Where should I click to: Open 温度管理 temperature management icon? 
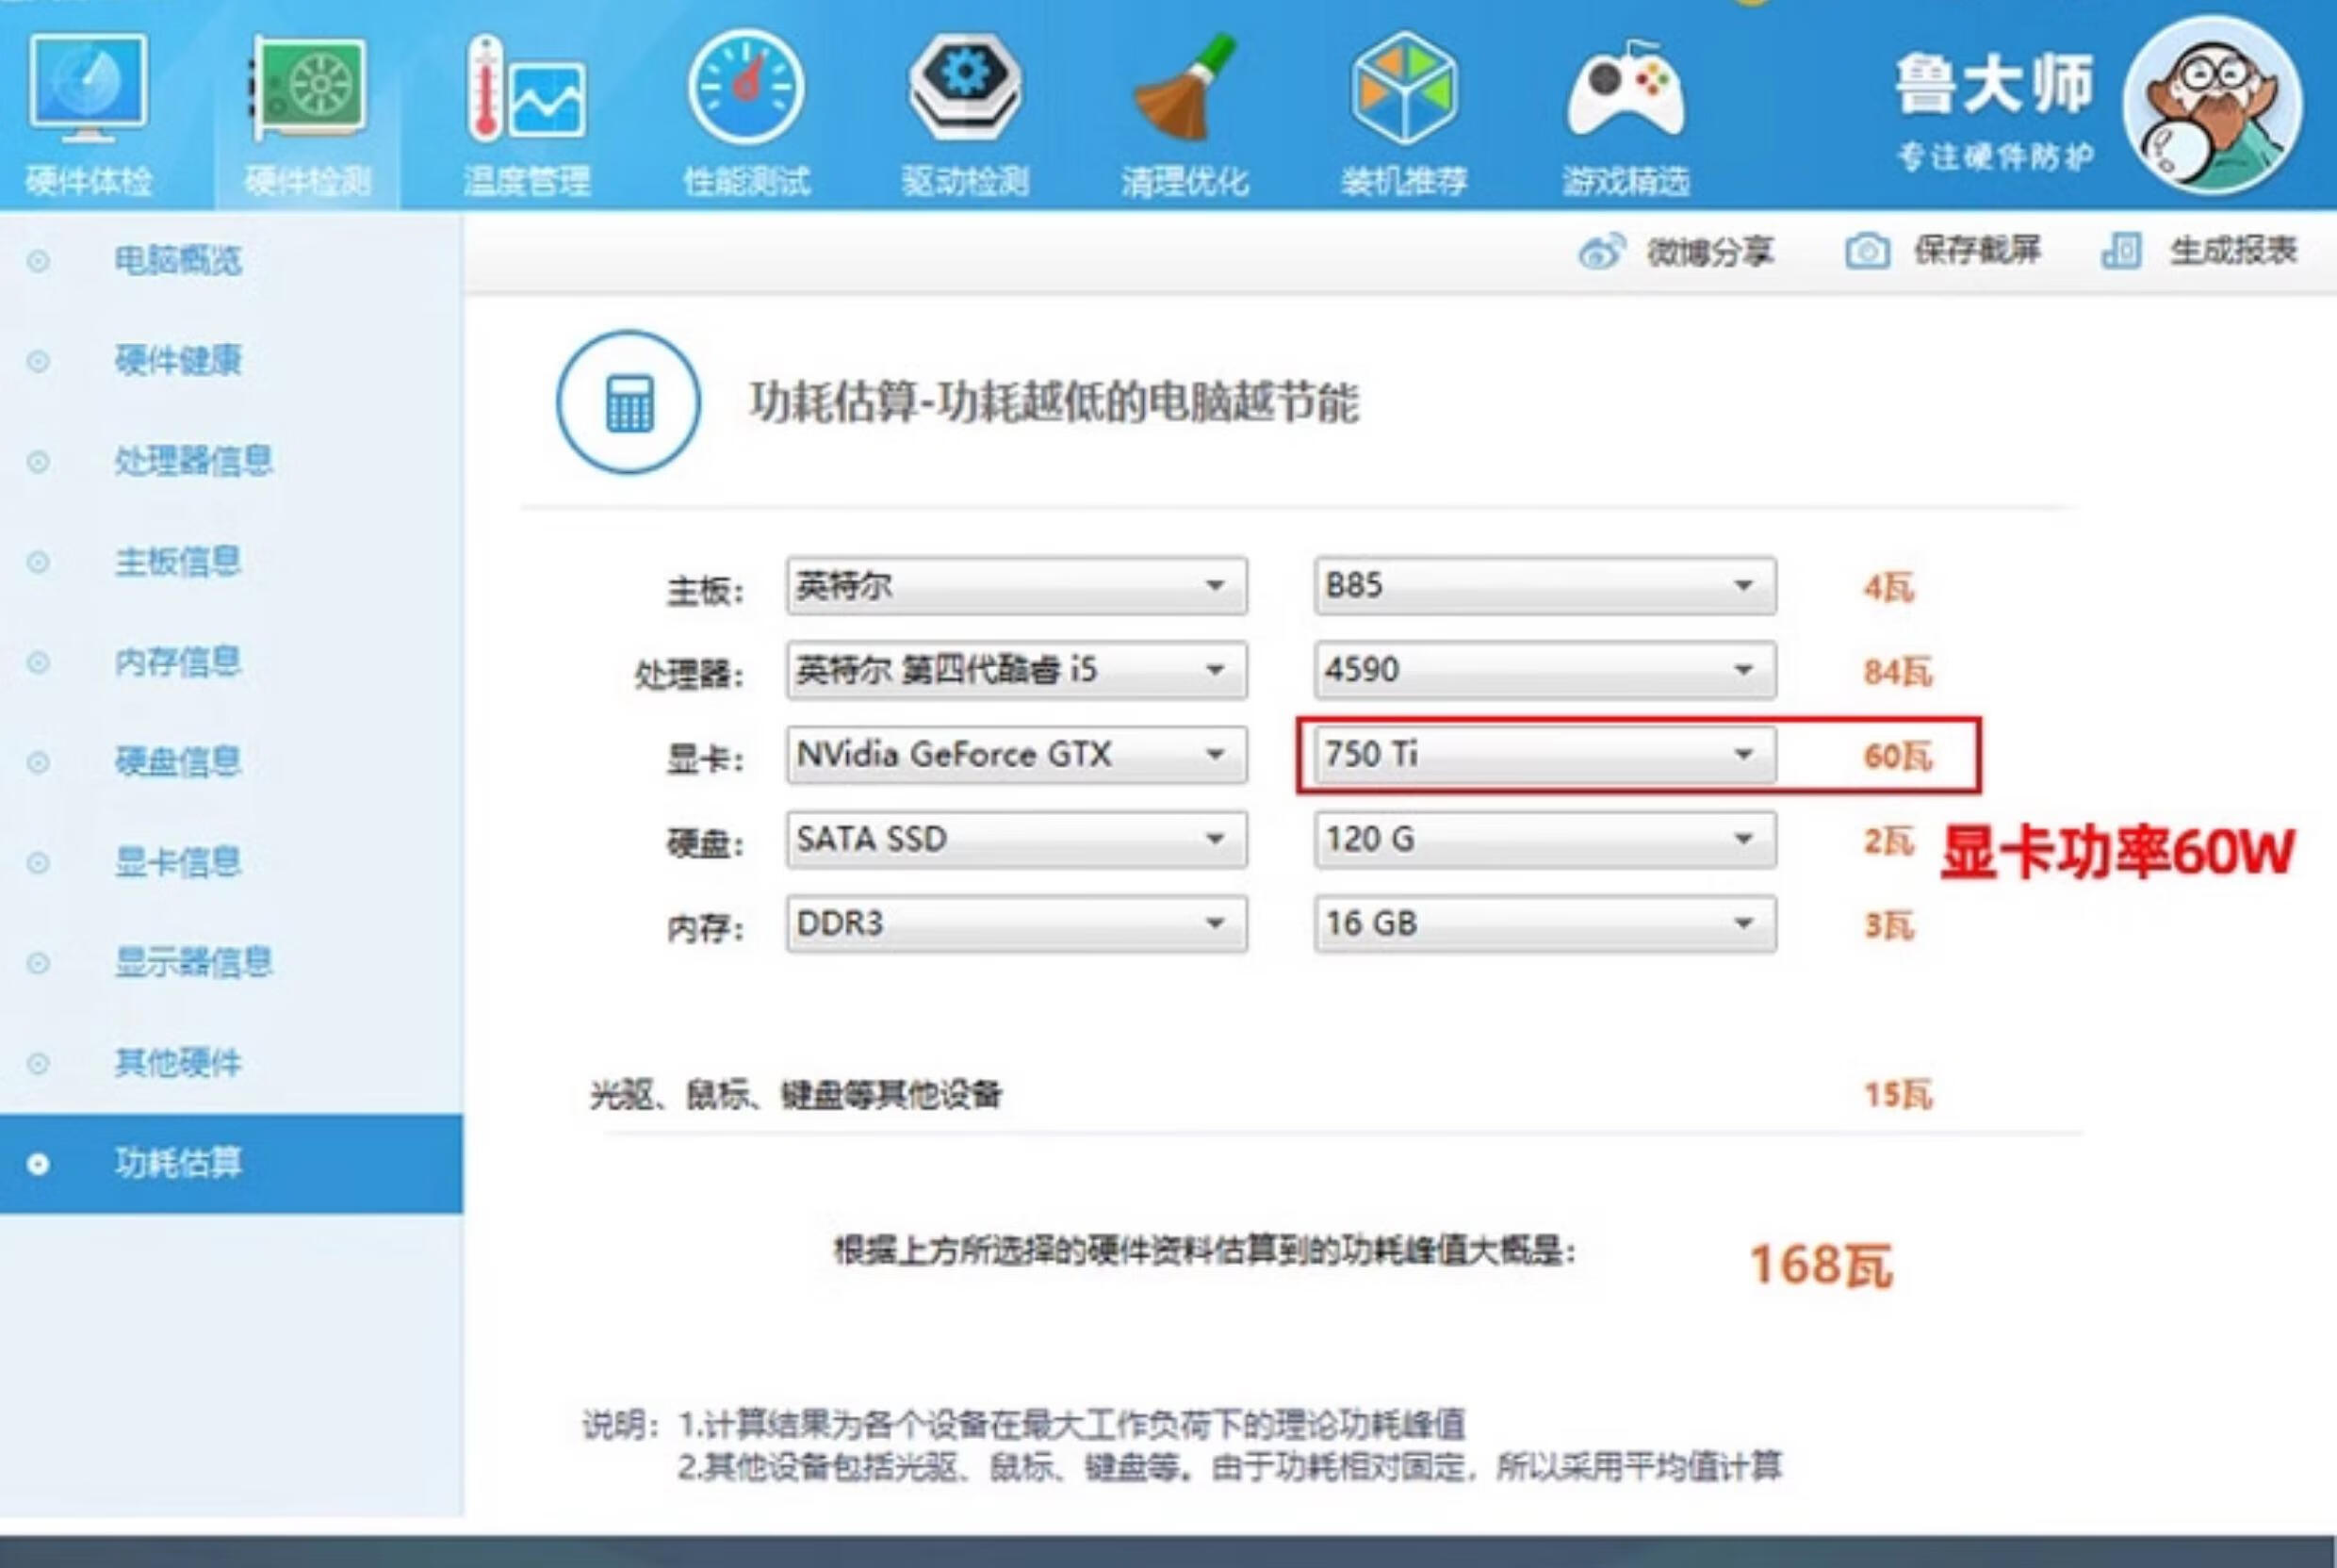coord(526,88)
